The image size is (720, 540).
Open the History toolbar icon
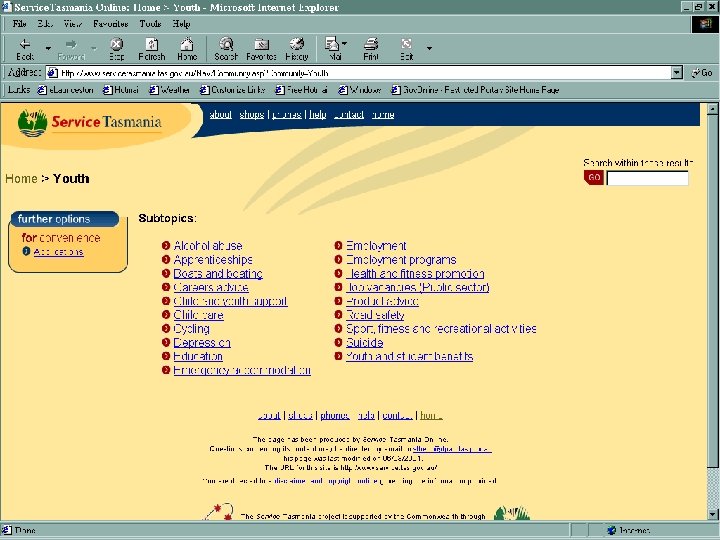296,49
